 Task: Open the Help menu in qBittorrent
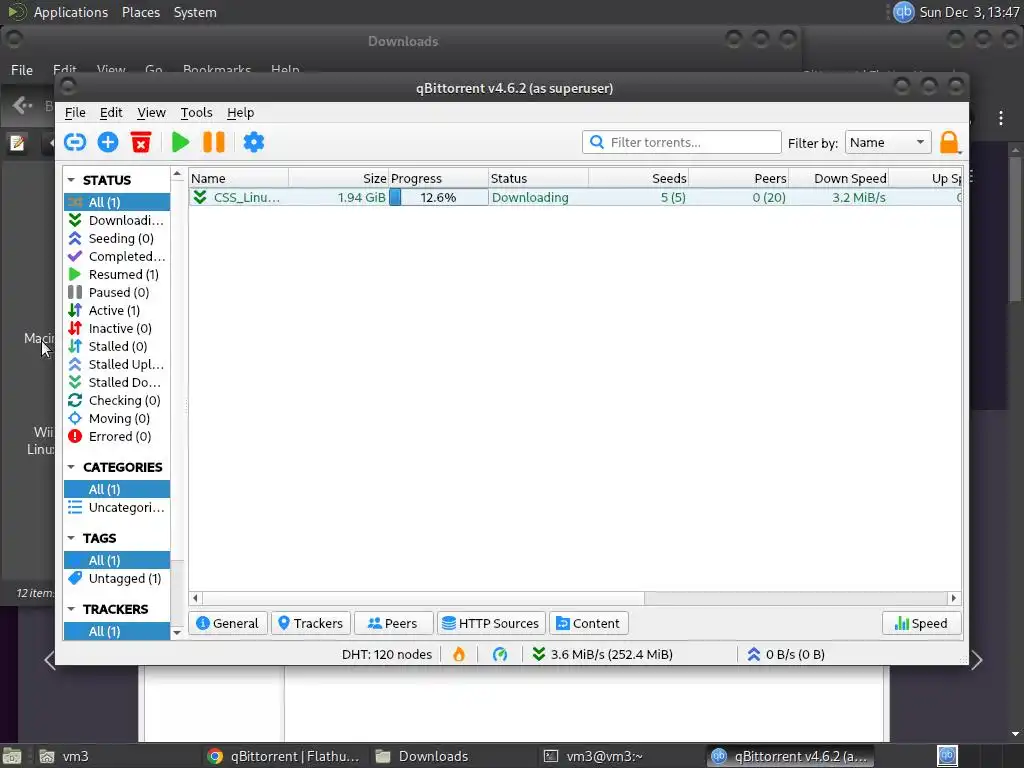pos(240,112)
